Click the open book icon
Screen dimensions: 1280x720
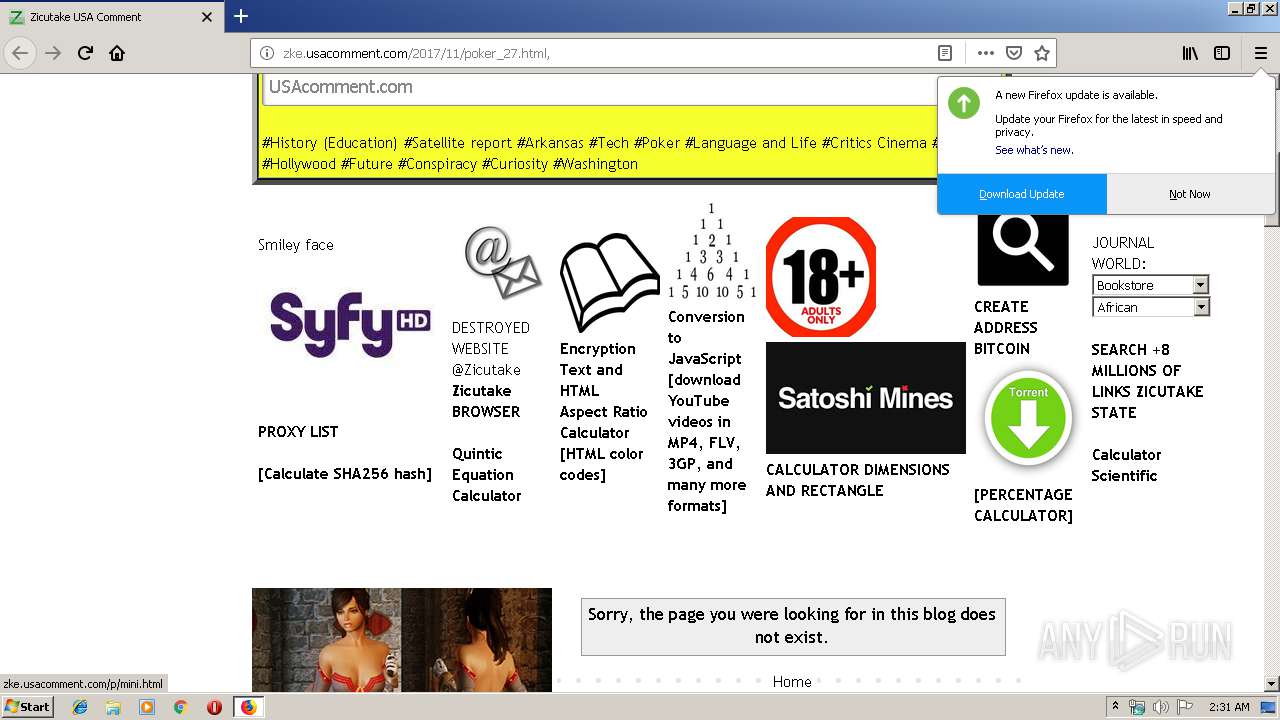tap(608, 282)
